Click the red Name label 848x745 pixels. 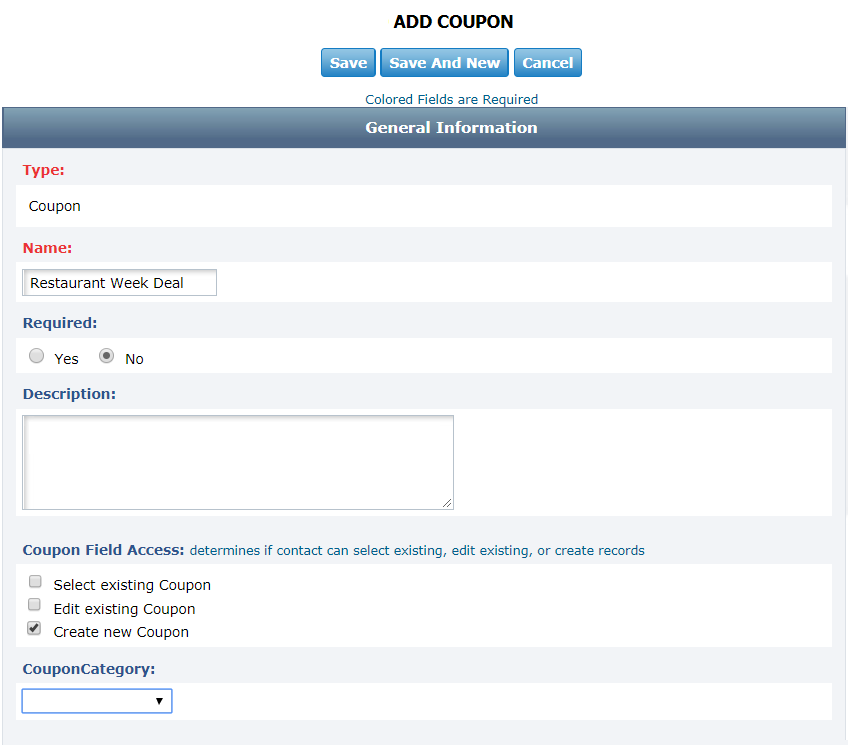click(47, 248)
